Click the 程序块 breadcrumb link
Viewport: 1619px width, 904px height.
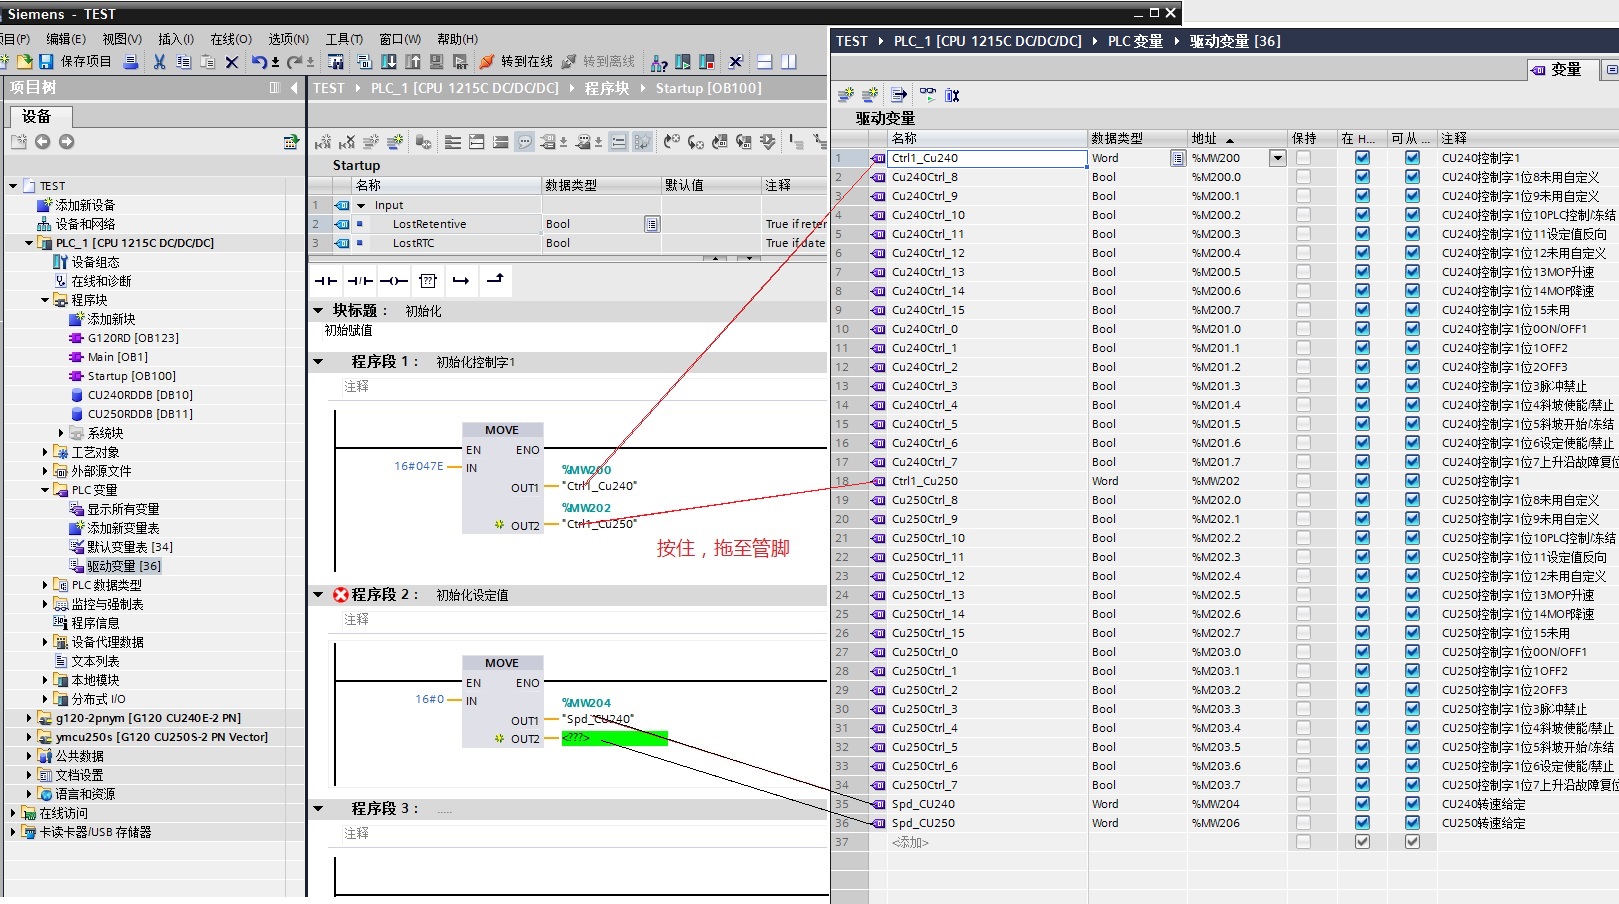coord(607,88)
